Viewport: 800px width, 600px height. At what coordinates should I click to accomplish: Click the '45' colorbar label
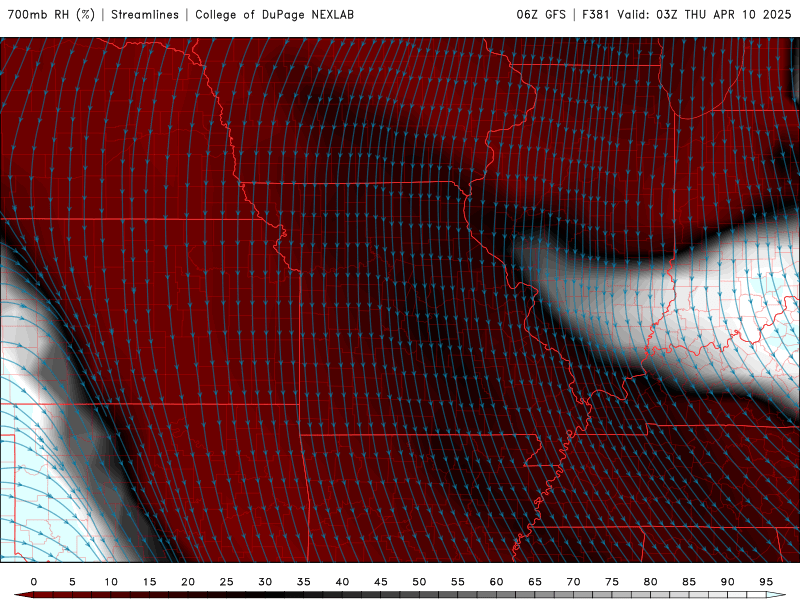click(x=381, y=582)
